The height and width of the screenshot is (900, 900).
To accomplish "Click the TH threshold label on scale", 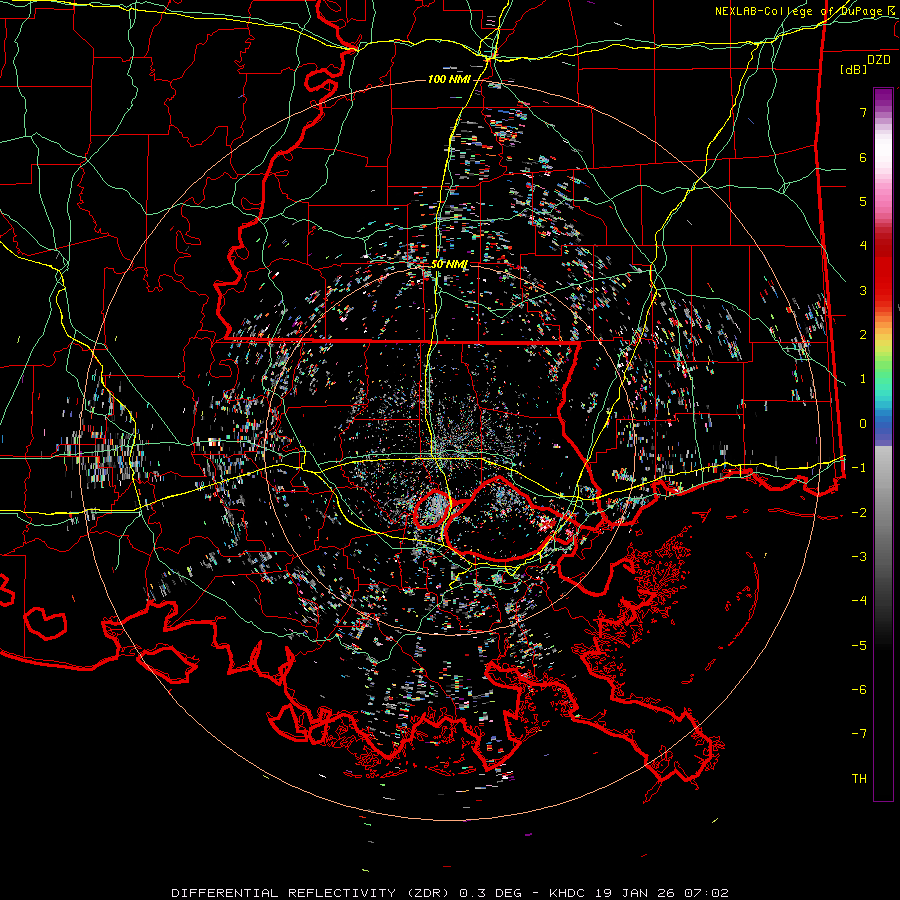I will (859, 779).
